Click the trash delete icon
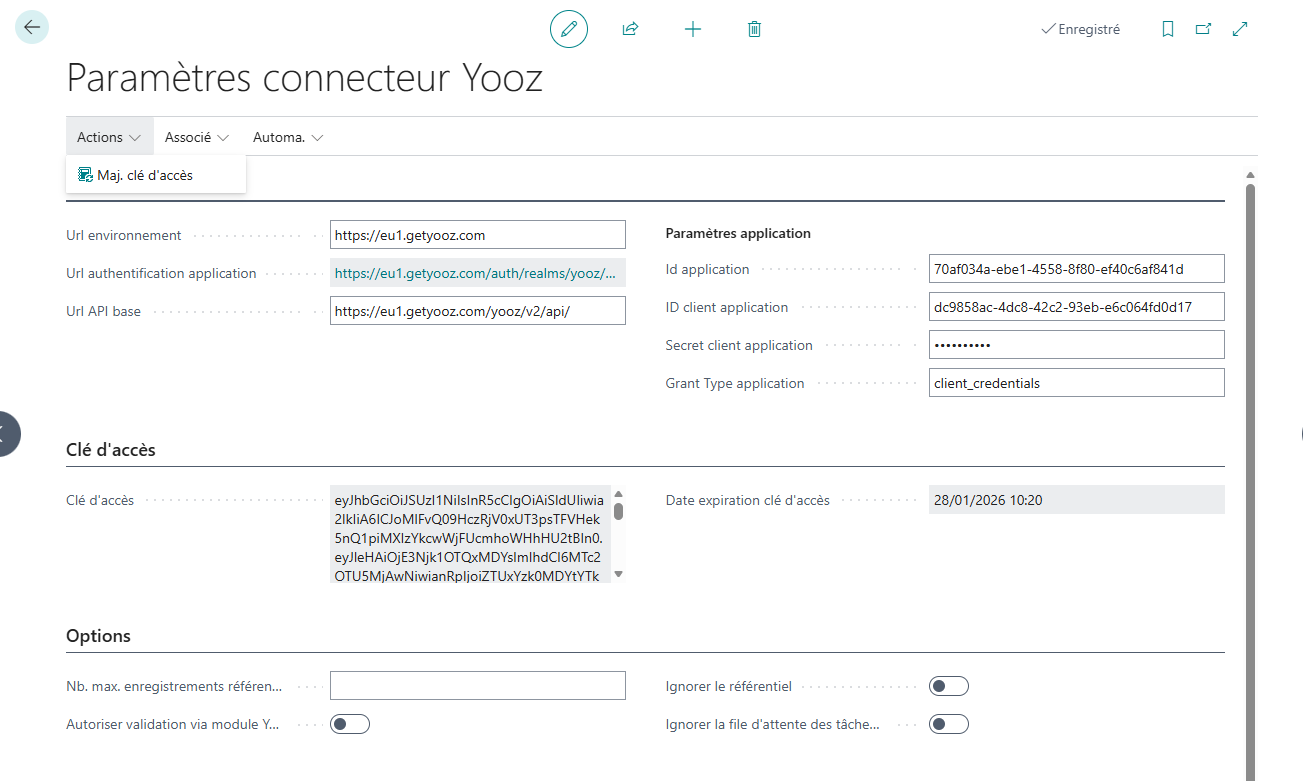This screenshot has width=1303, height=781. point(754,29)
